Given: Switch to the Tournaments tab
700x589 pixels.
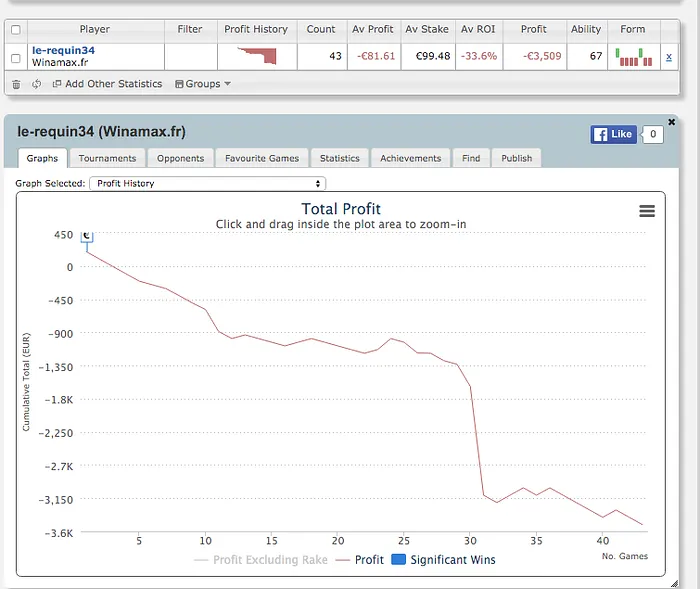Looking at the screenshot, I should pyautogui.click(x=107, y=158).
